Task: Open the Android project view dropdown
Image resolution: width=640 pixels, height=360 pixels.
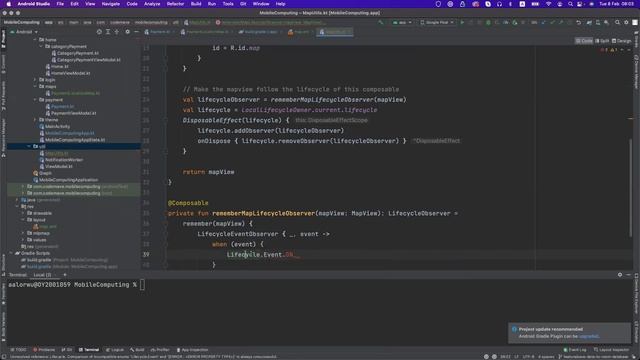Action: 24,32
